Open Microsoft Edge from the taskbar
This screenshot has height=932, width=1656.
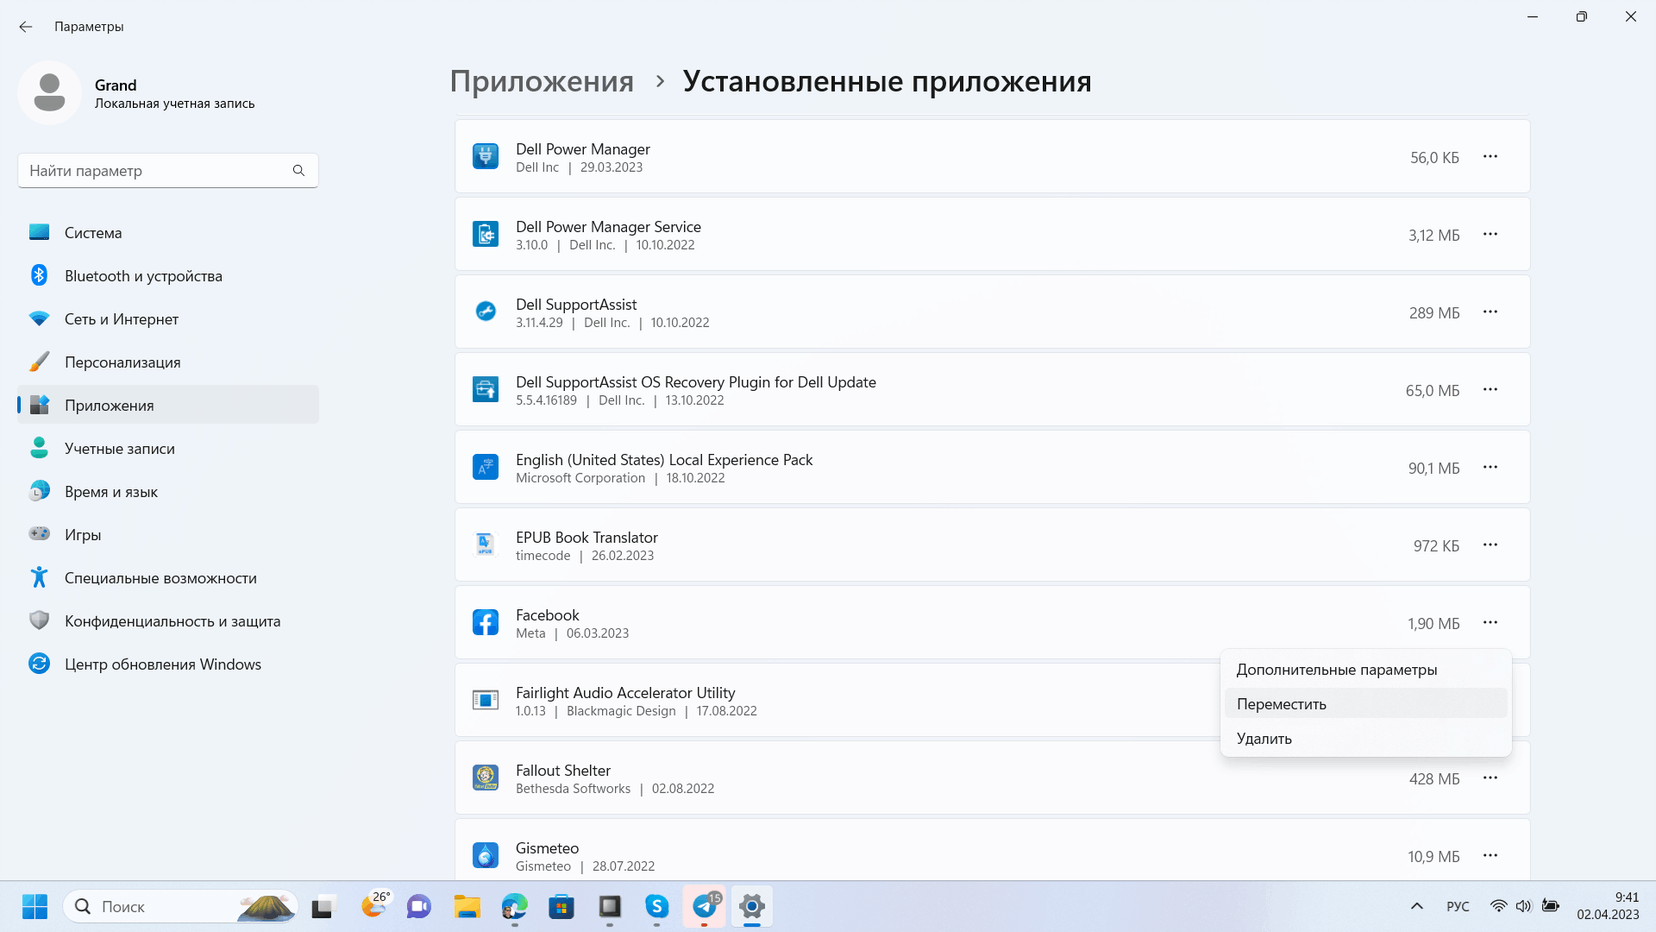tap(514, 906)
